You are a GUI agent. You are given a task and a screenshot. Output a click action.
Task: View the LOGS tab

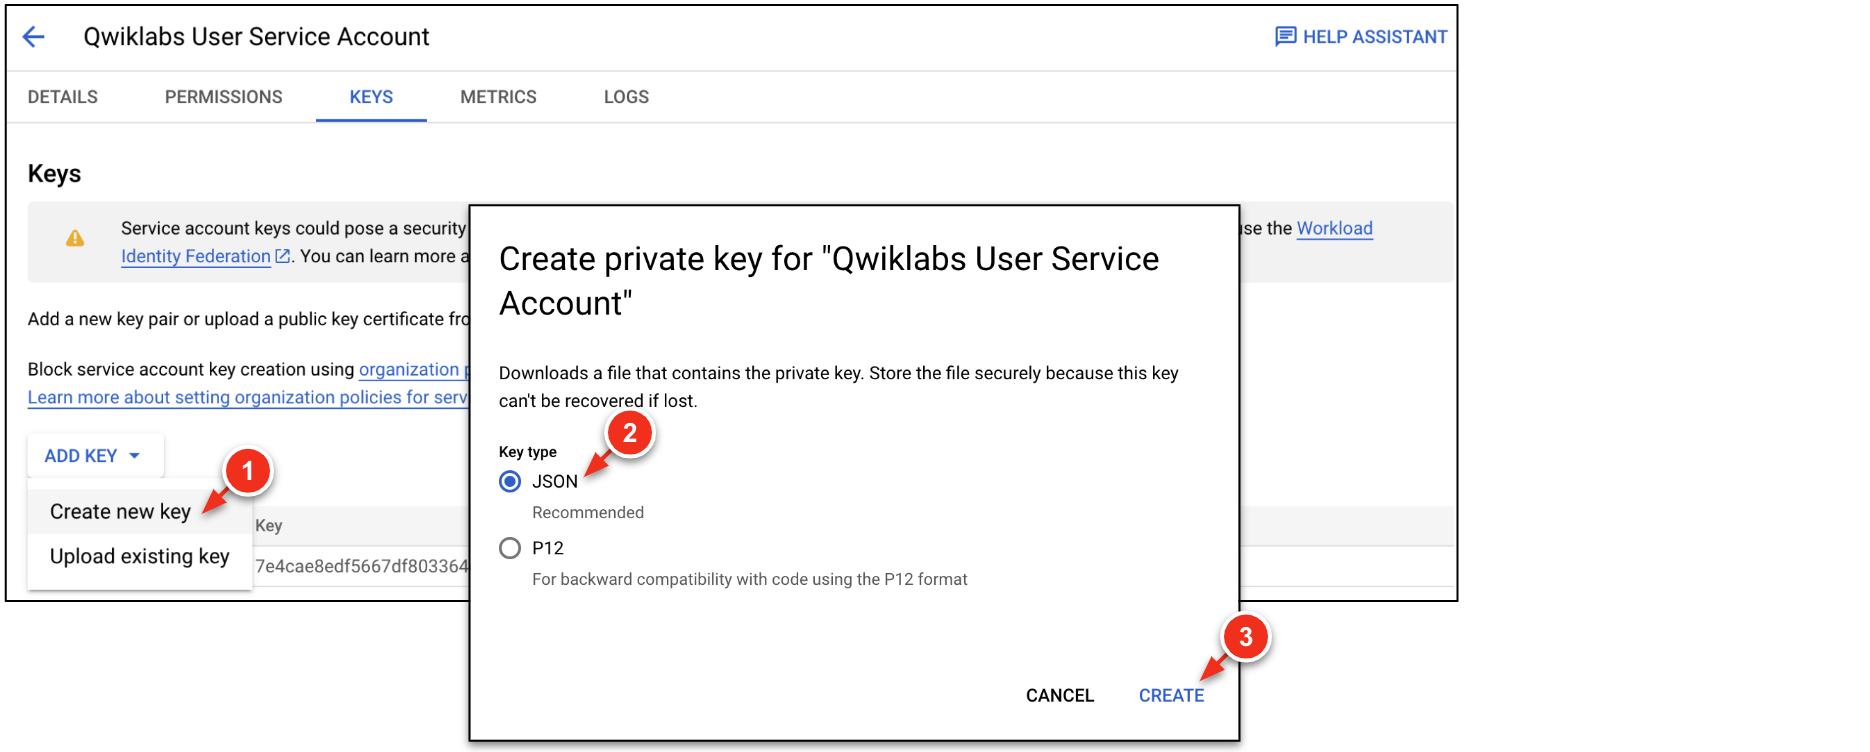626,97
